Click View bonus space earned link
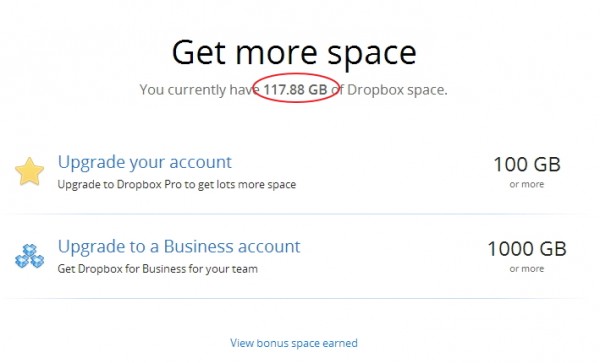 click(x=294, y=343)
